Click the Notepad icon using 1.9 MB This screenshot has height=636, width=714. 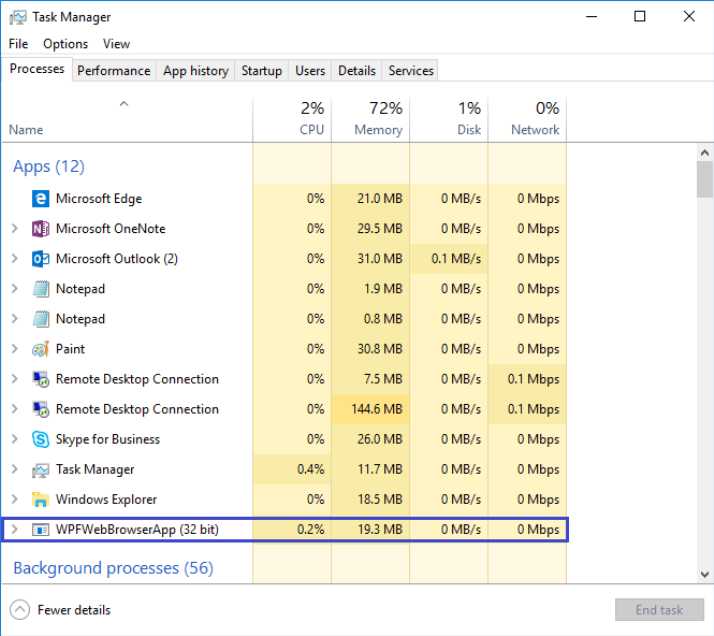click(41, 289)
